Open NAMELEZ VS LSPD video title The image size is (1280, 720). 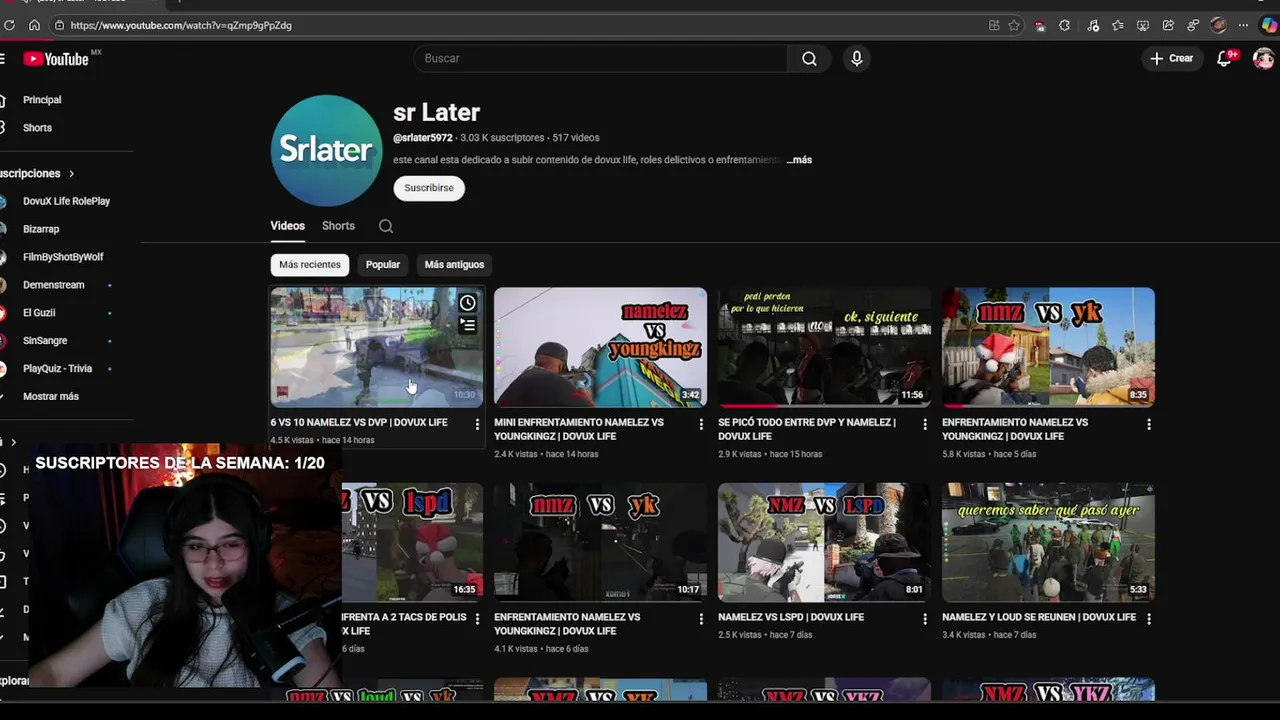791,618
